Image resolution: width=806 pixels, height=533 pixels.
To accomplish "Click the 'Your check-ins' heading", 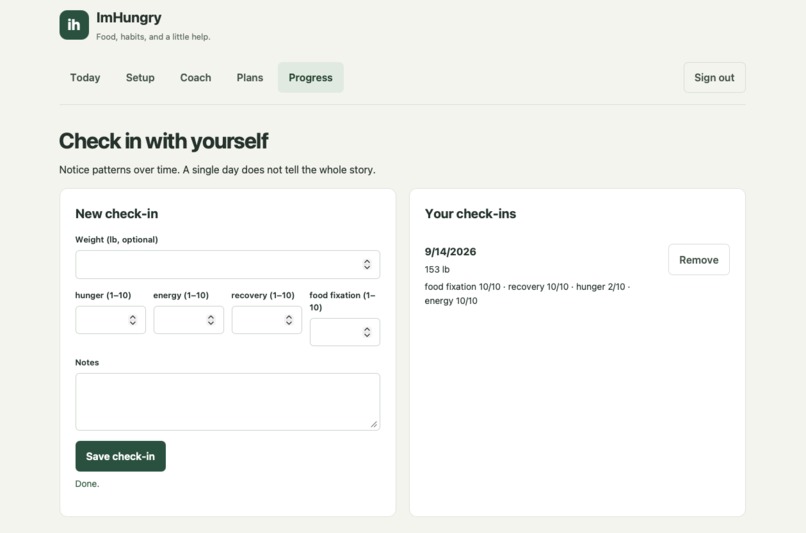I will coord(470,214).
